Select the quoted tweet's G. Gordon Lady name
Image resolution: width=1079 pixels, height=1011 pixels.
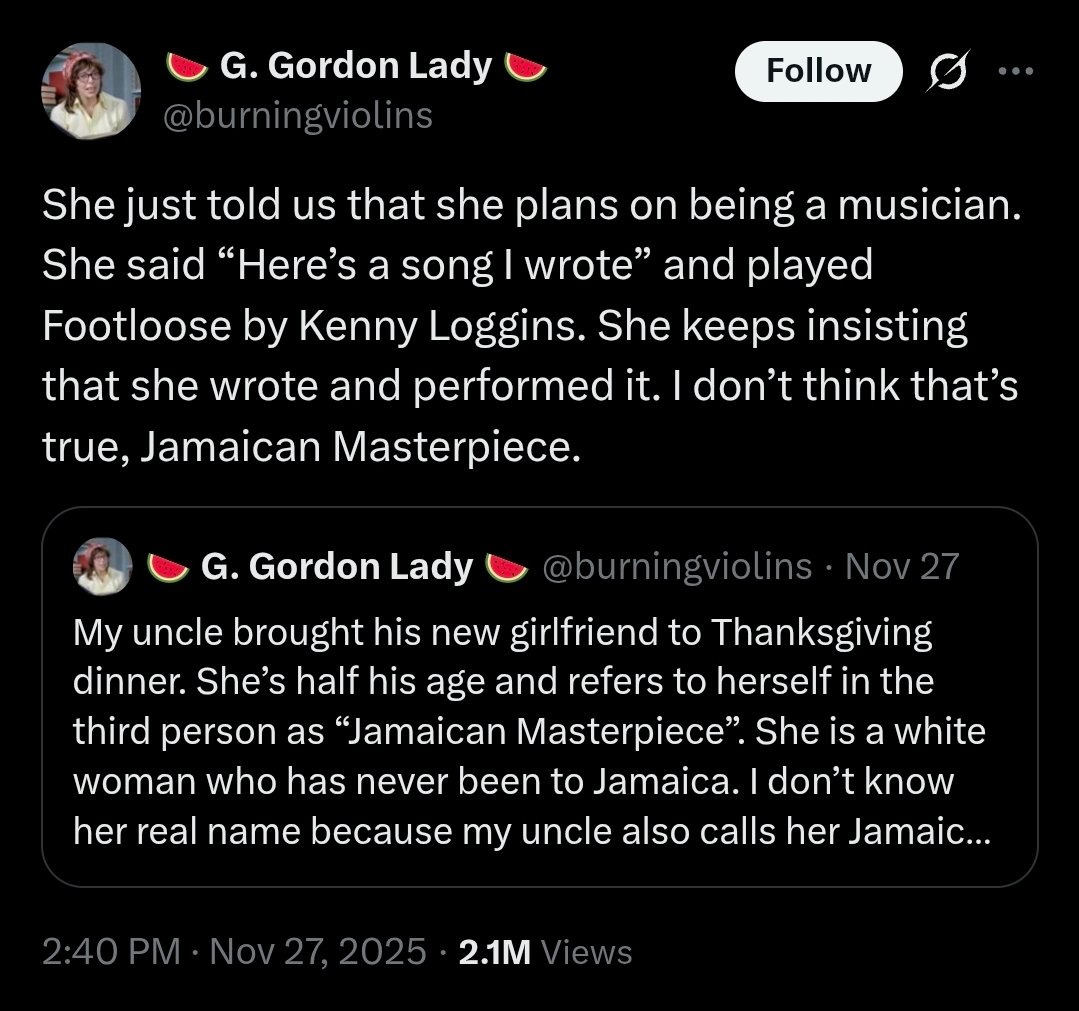tap(336, 567)
